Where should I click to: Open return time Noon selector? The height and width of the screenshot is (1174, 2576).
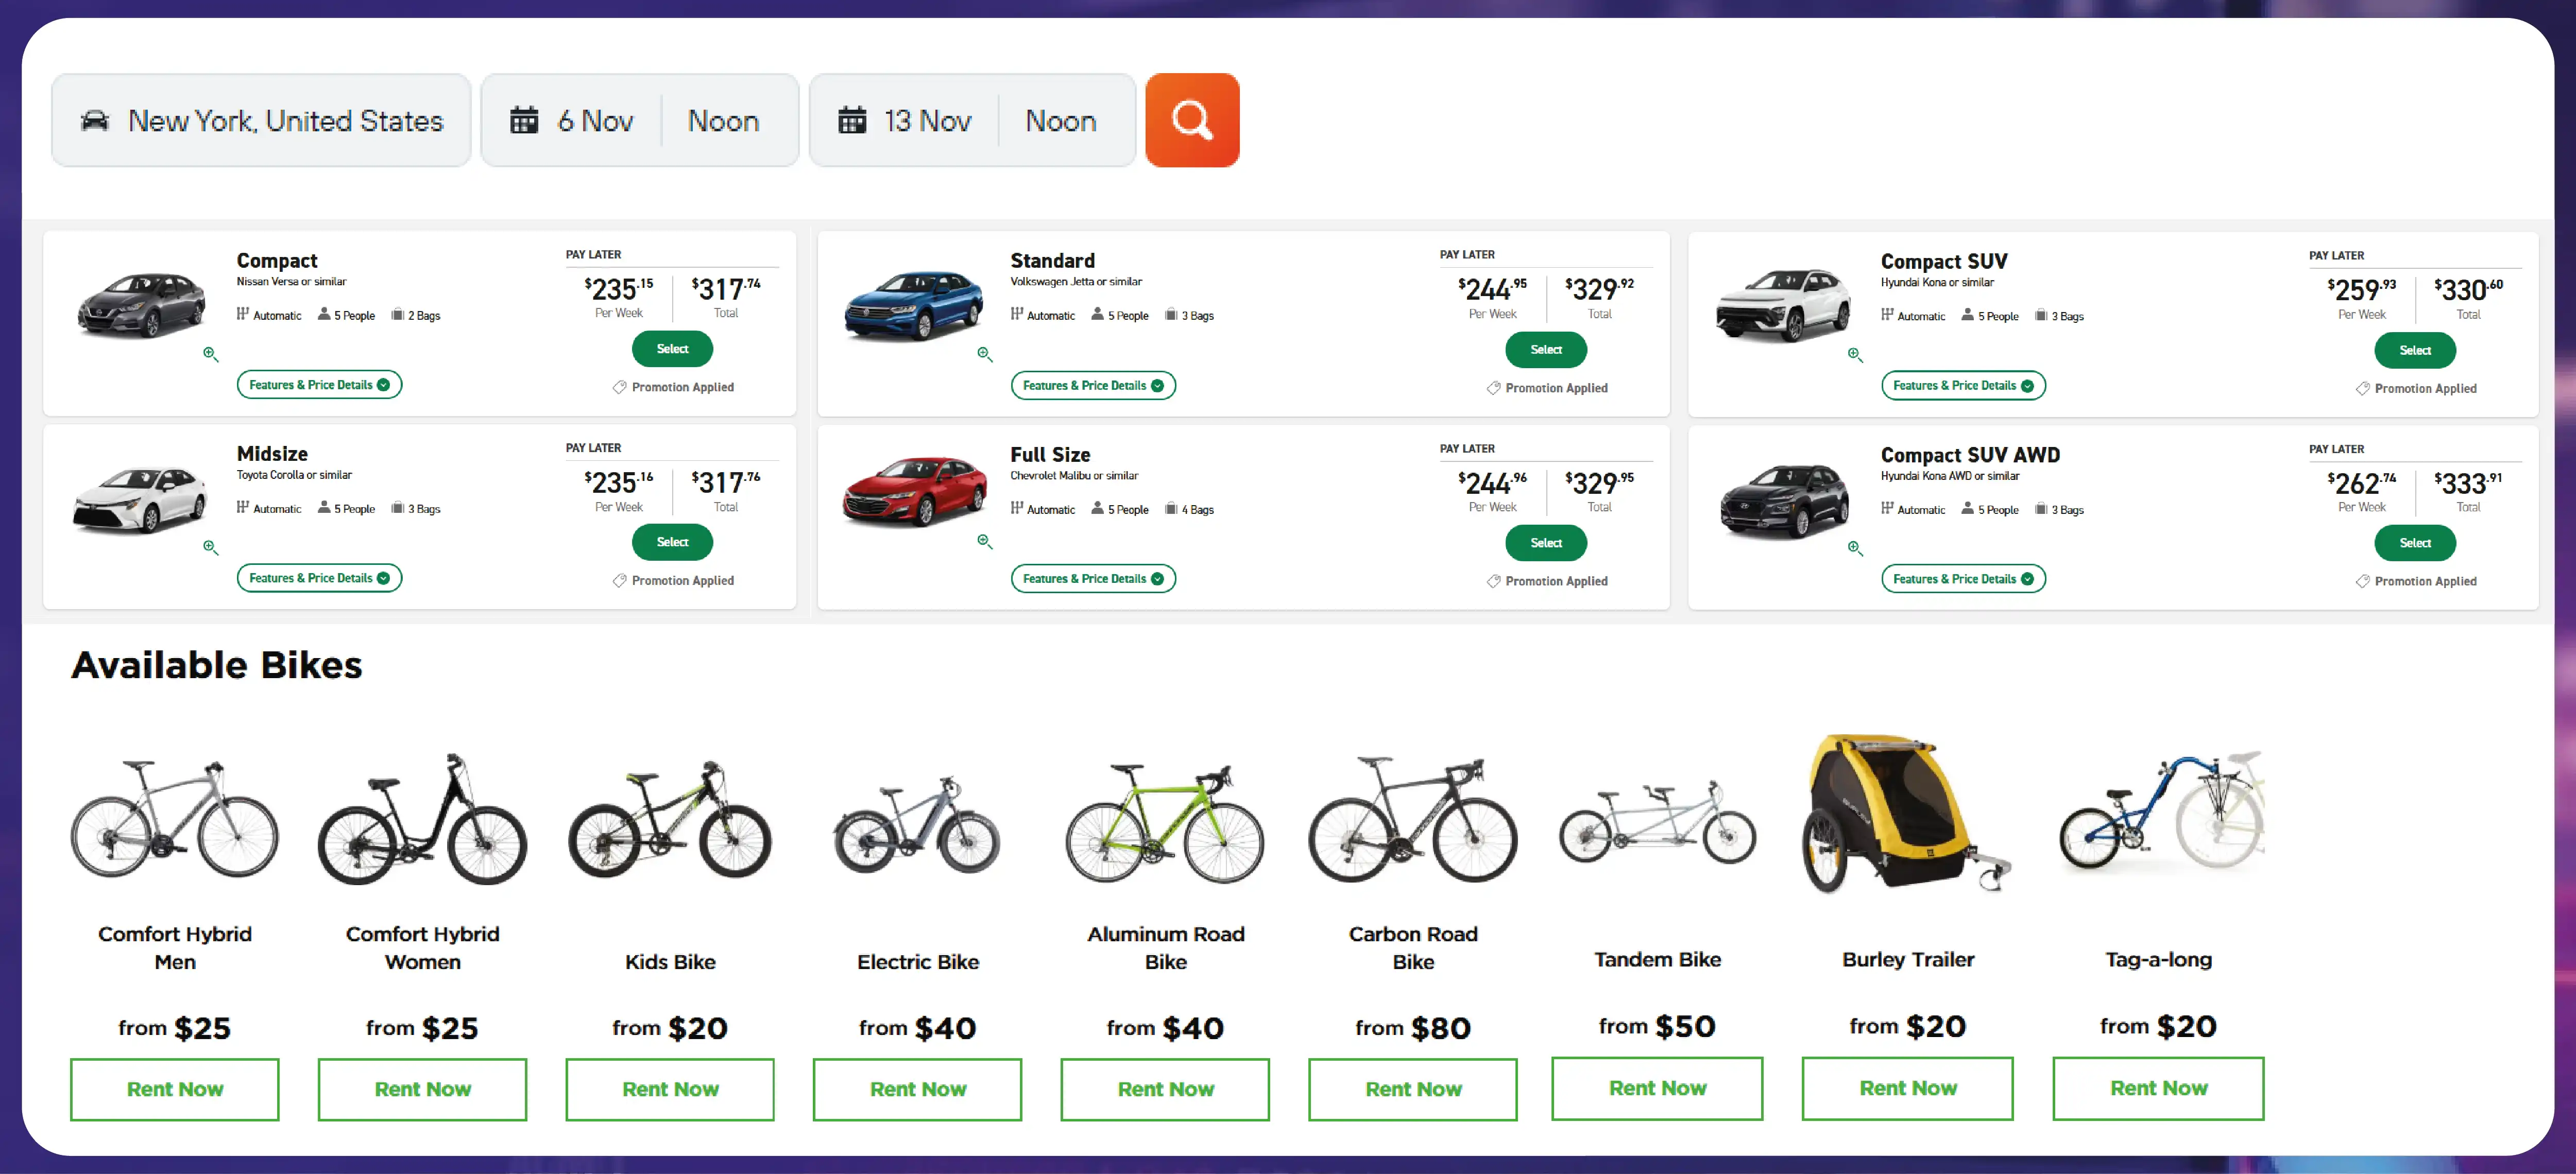coord(1060,121)
